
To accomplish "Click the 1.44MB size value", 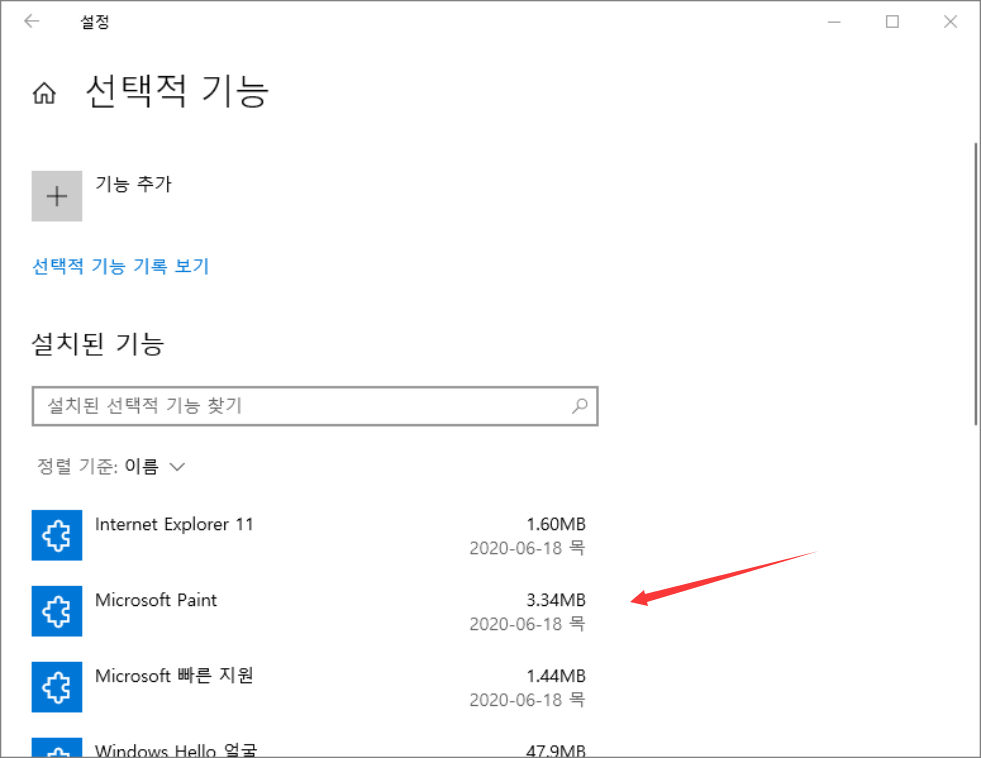I will [x=556, y=675].
